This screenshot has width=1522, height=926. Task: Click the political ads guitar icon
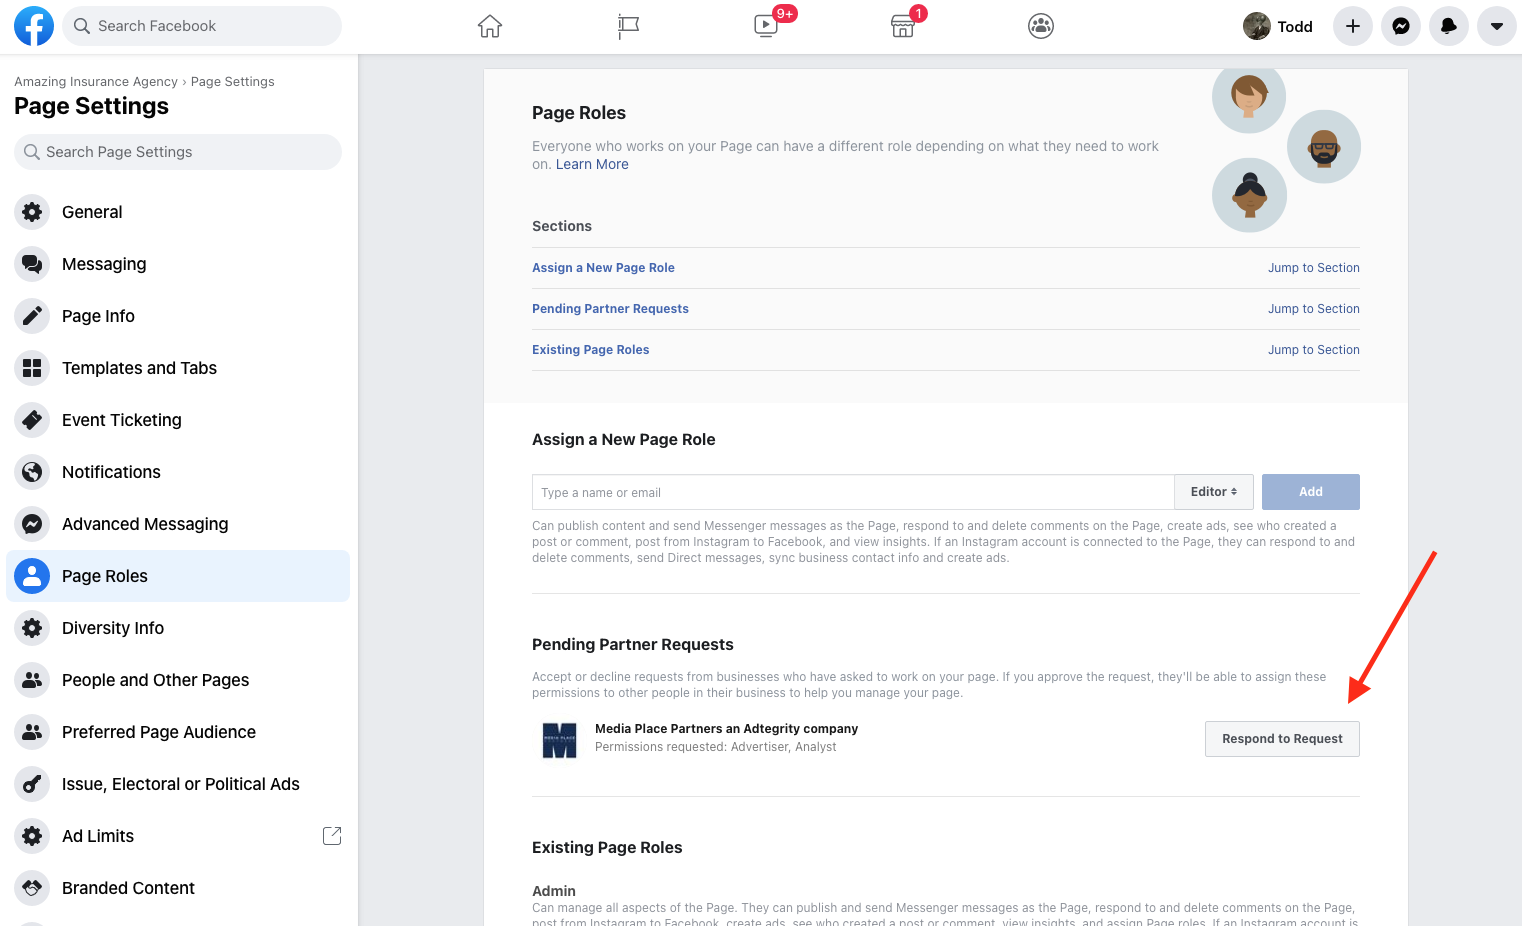coord(32,784)
